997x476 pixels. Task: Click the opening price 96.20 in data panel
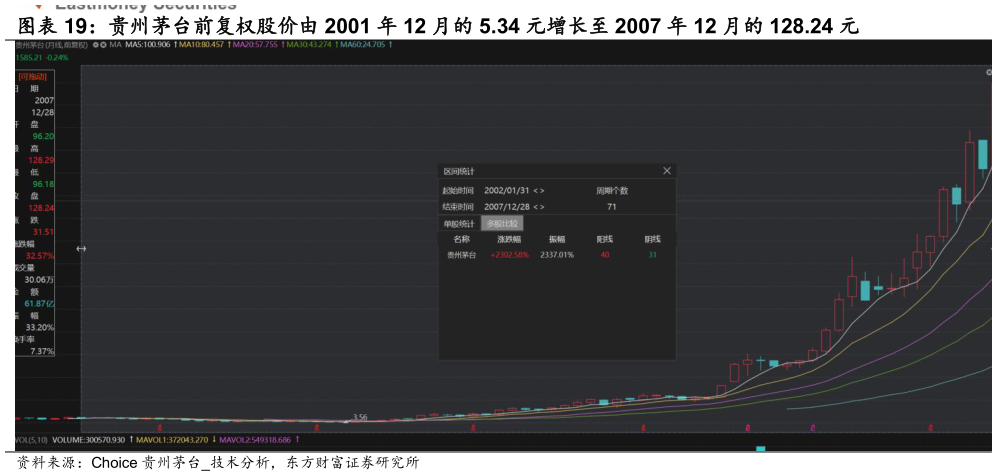pyautogui.click(x=44, y=136)
